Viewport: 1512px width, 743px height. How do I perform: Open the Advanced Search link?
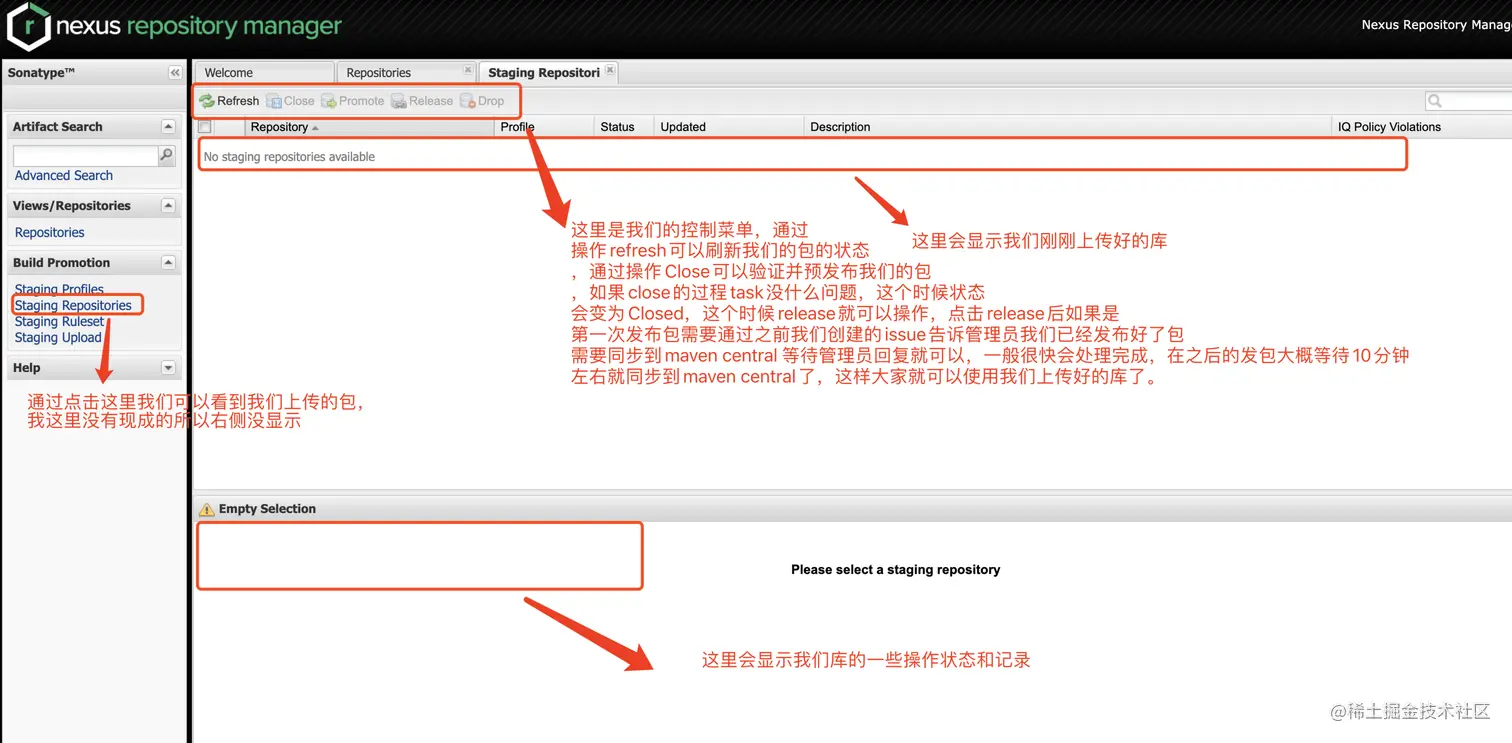[x=64, y=176]
